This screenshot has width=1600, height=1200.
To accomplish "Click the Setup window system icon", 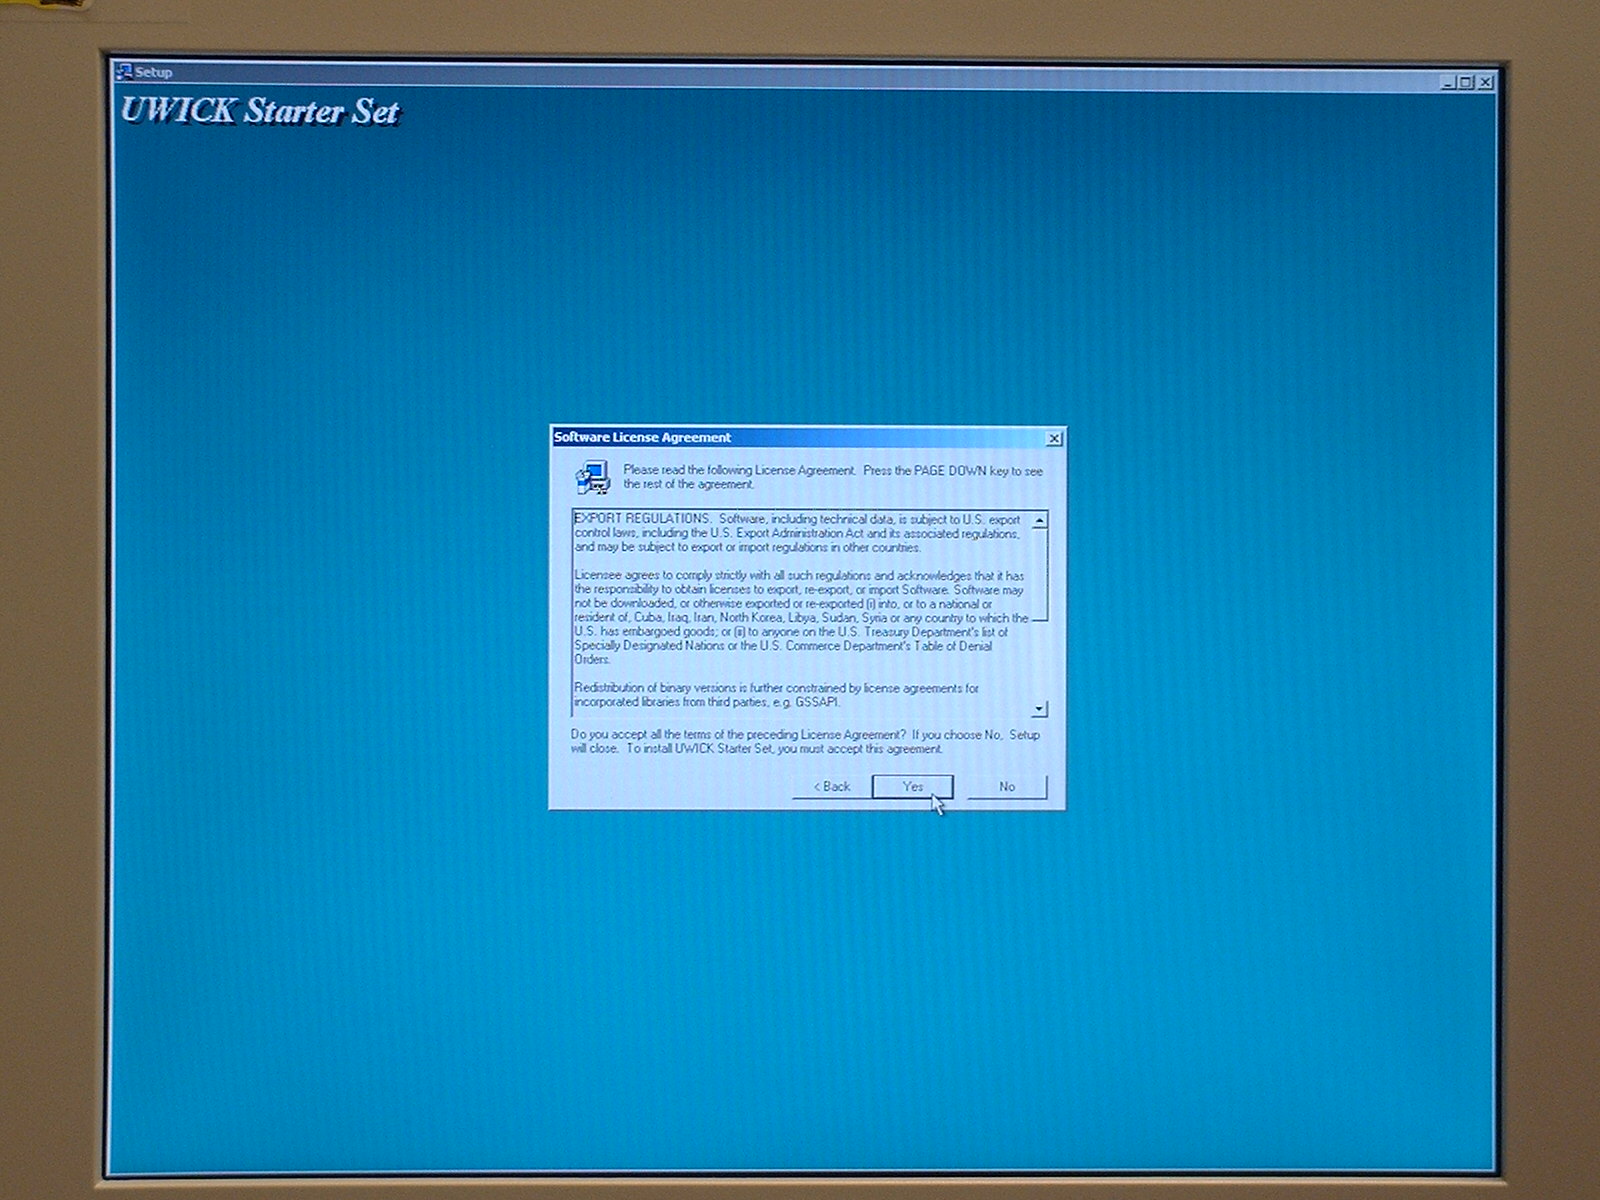I will tap(124, 72).
